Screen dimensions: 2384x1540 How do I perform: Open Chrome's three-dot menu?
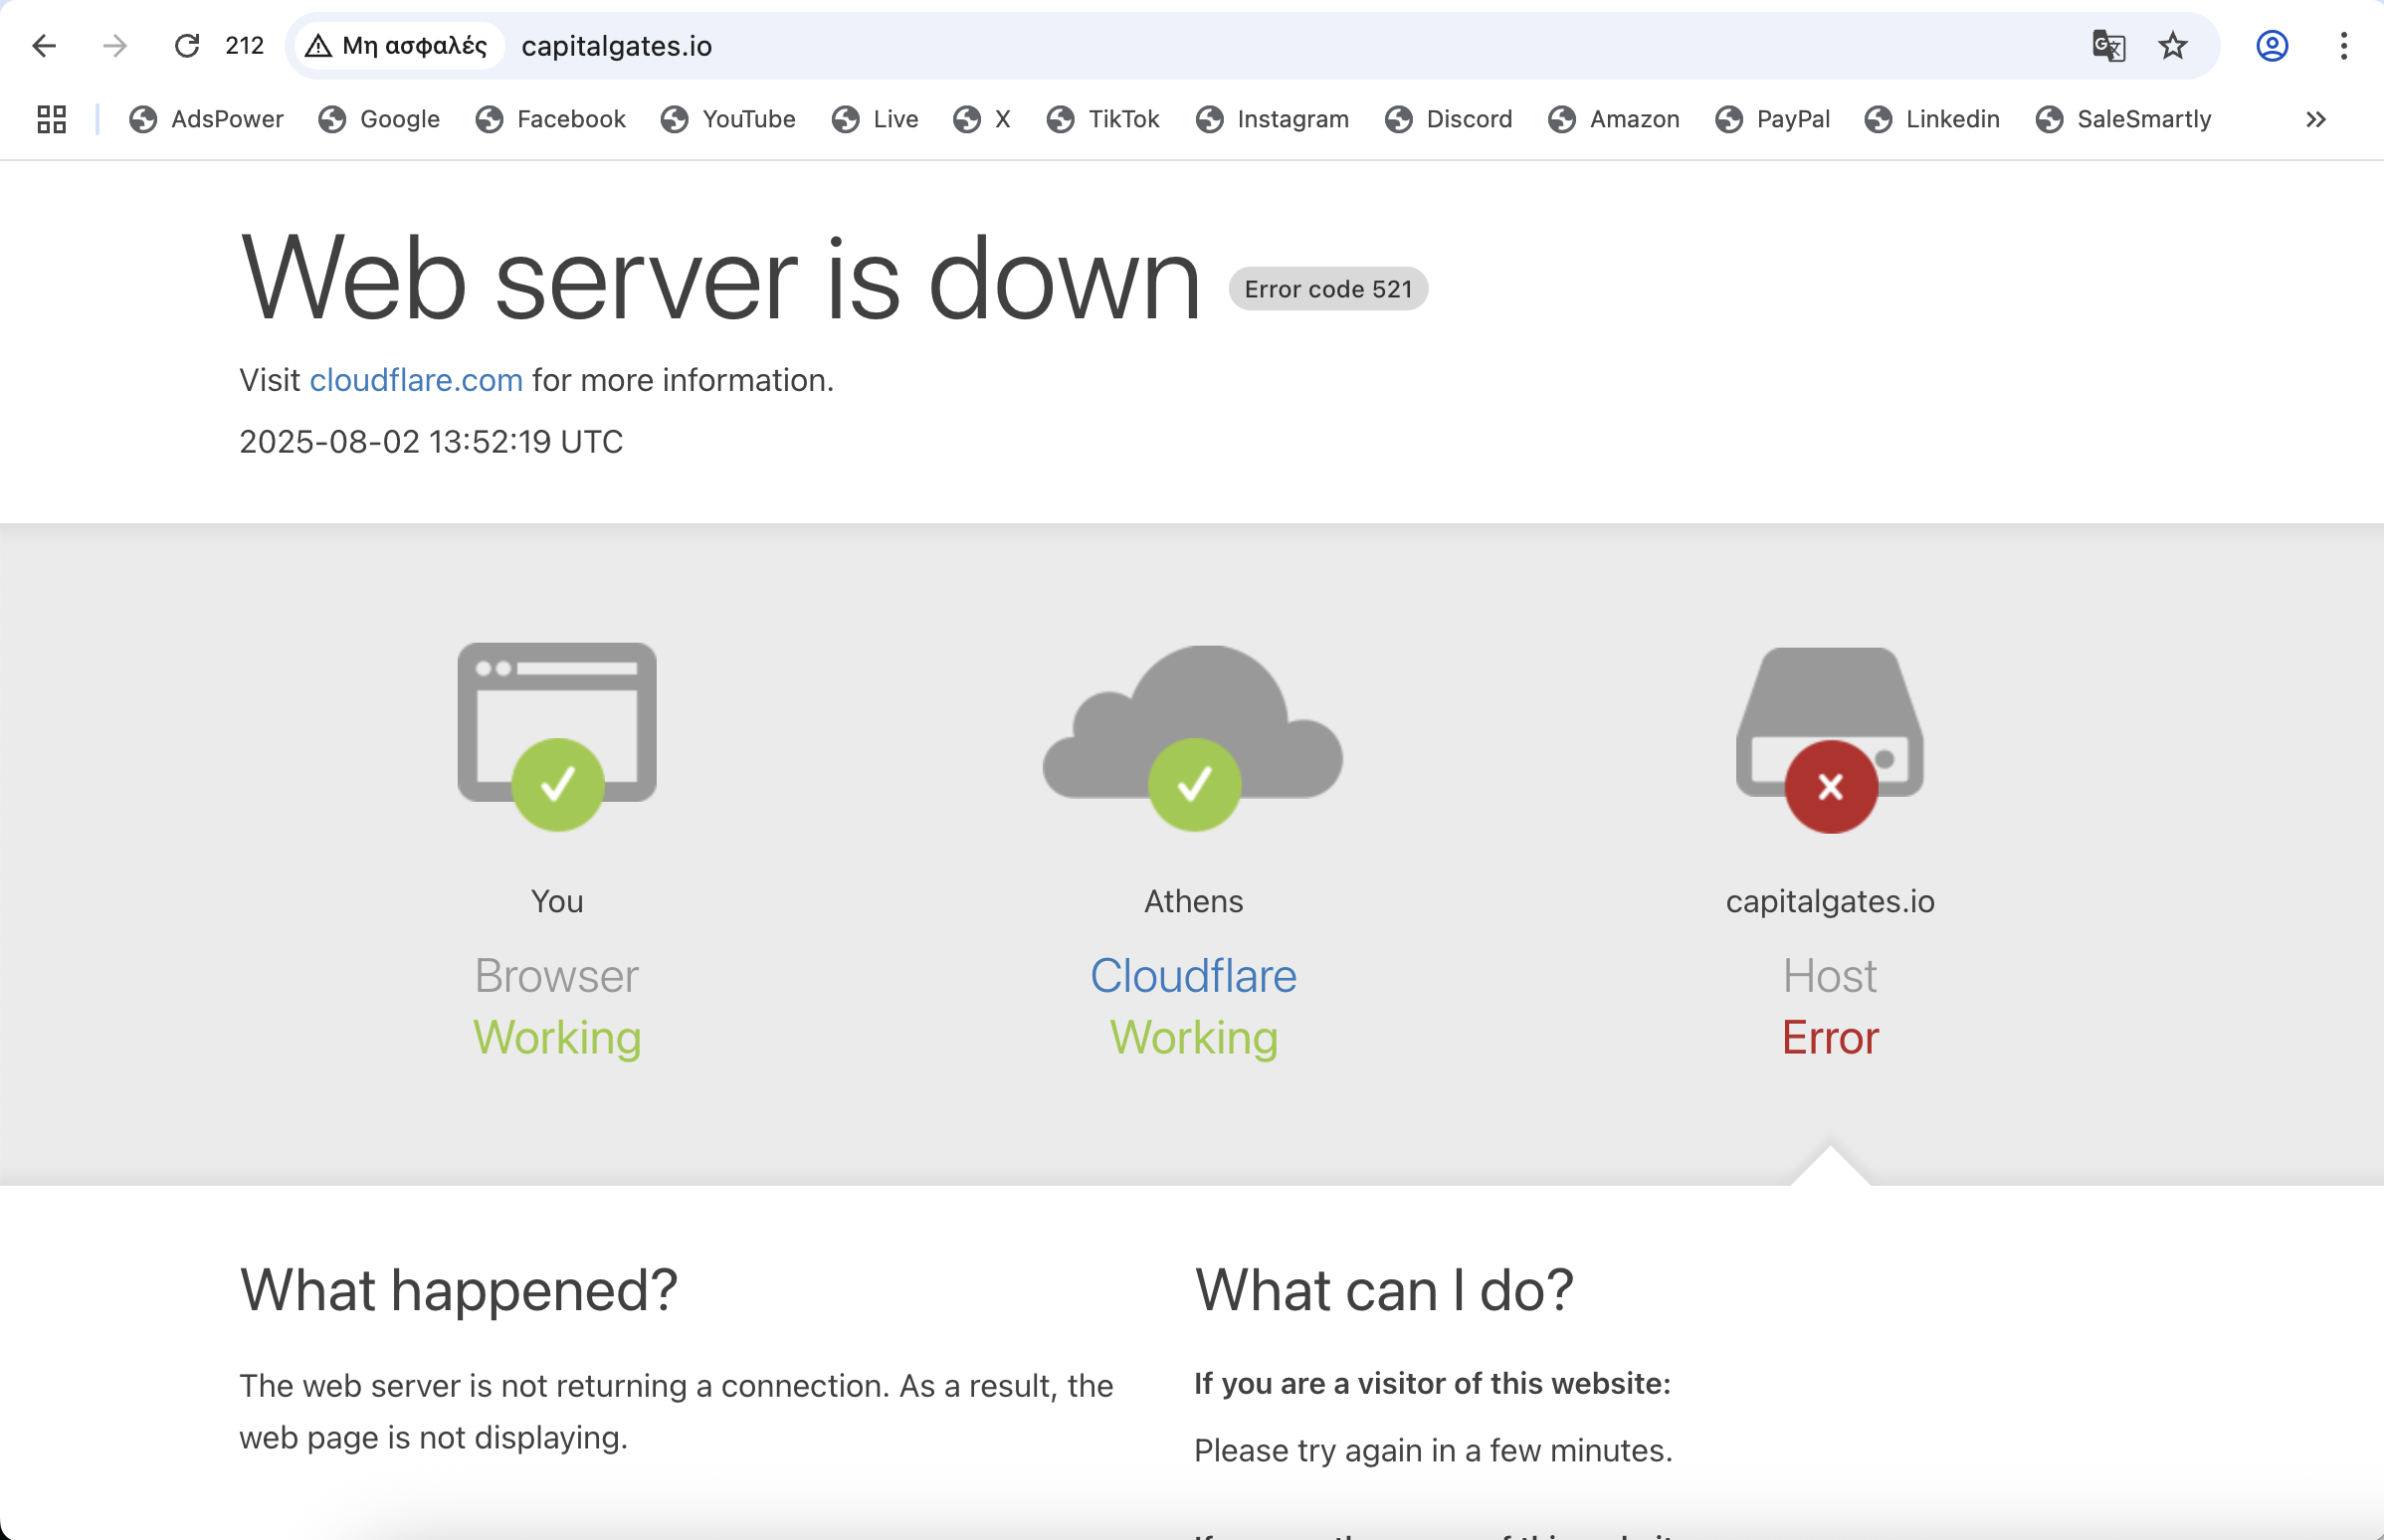click(2343, 46)
